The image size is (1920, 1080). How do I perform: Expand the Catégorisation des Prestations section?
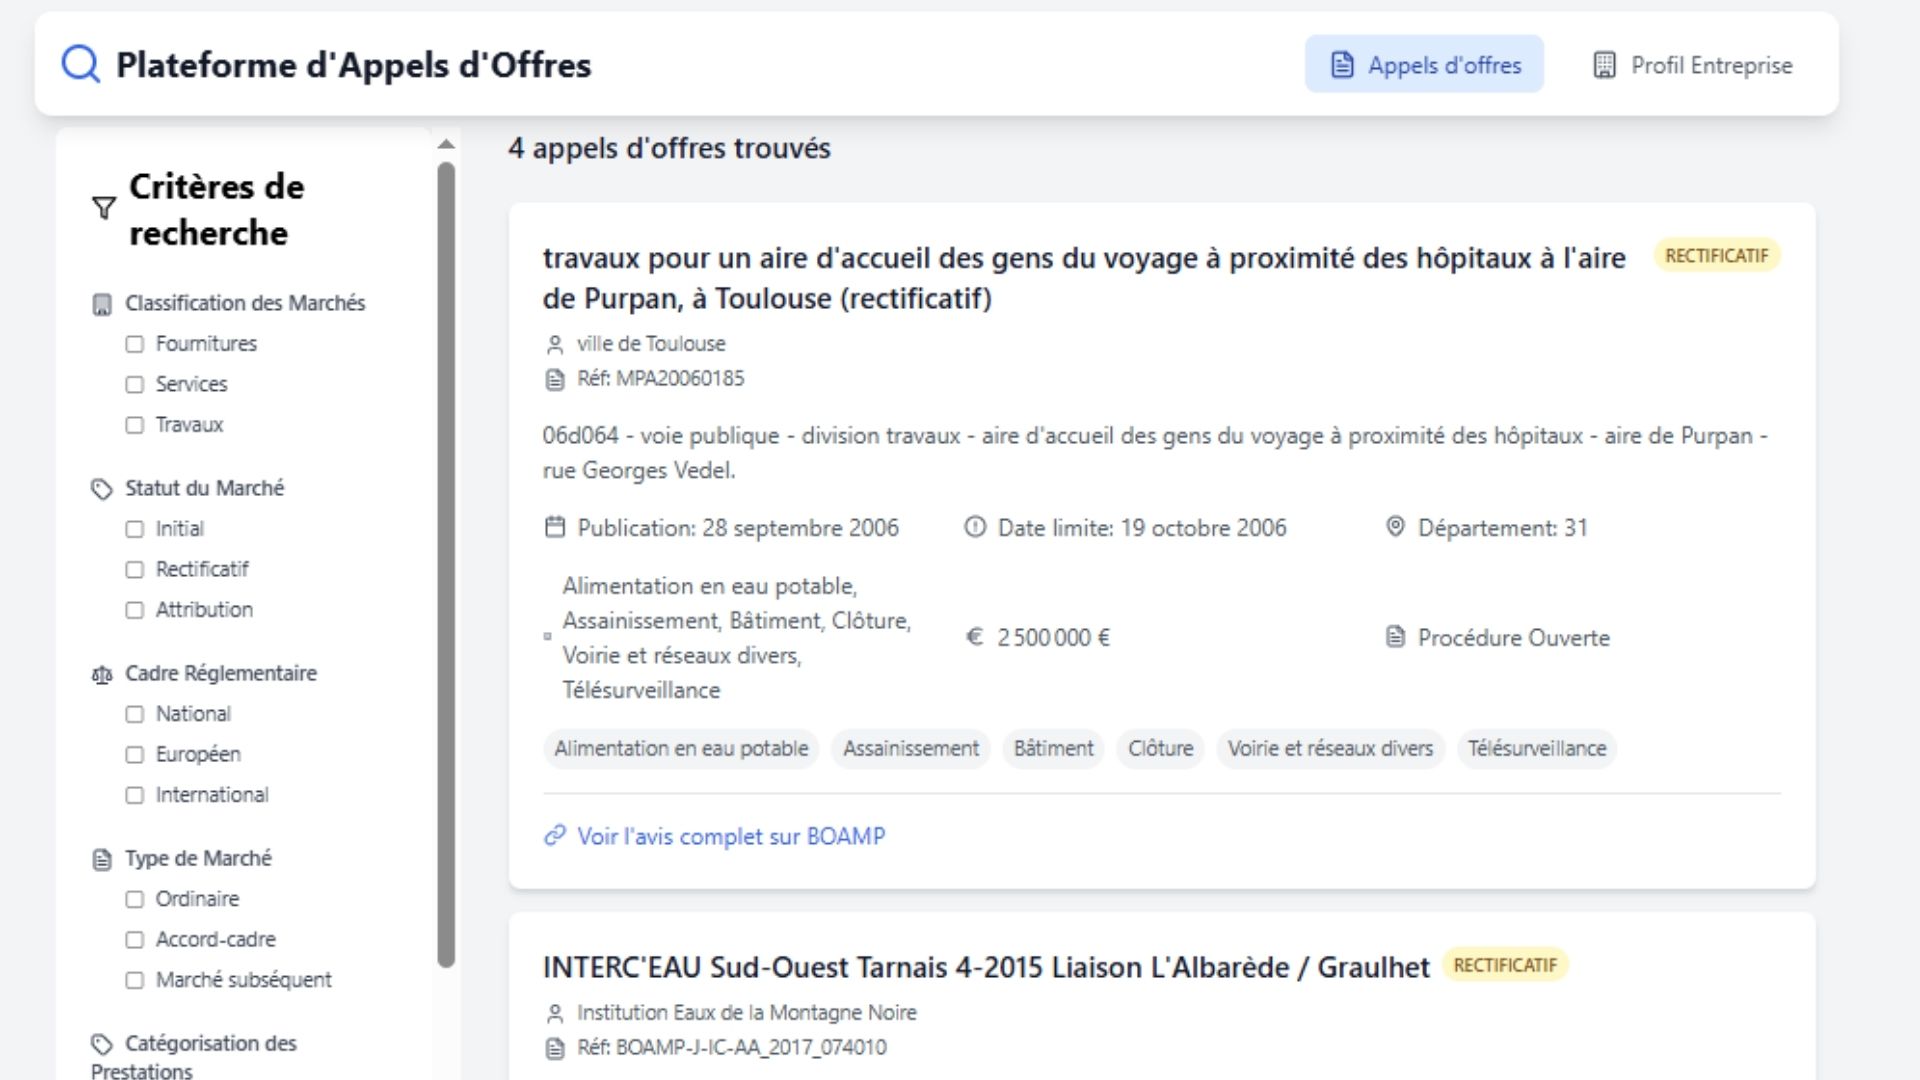pyautogui.click(x=210, y=1044)
